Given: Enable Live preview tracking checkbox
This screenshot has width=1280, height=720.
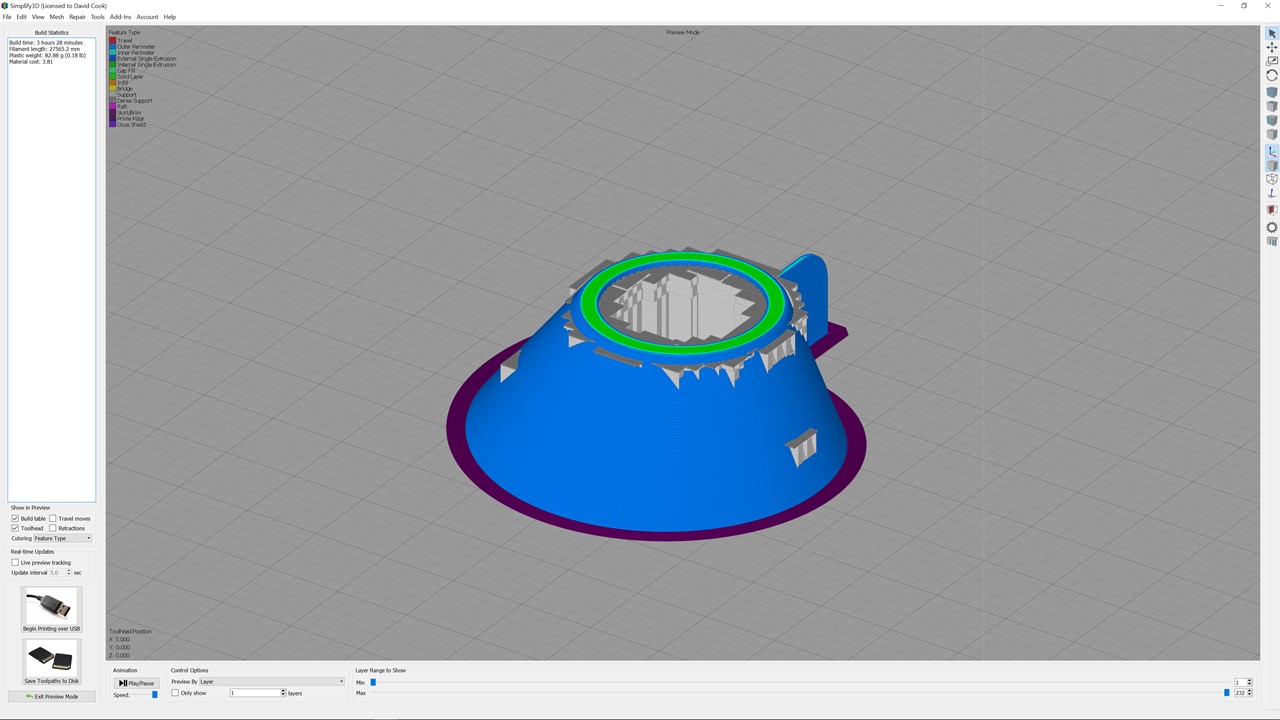Looking at the screenshot, I should click(15, 562).
